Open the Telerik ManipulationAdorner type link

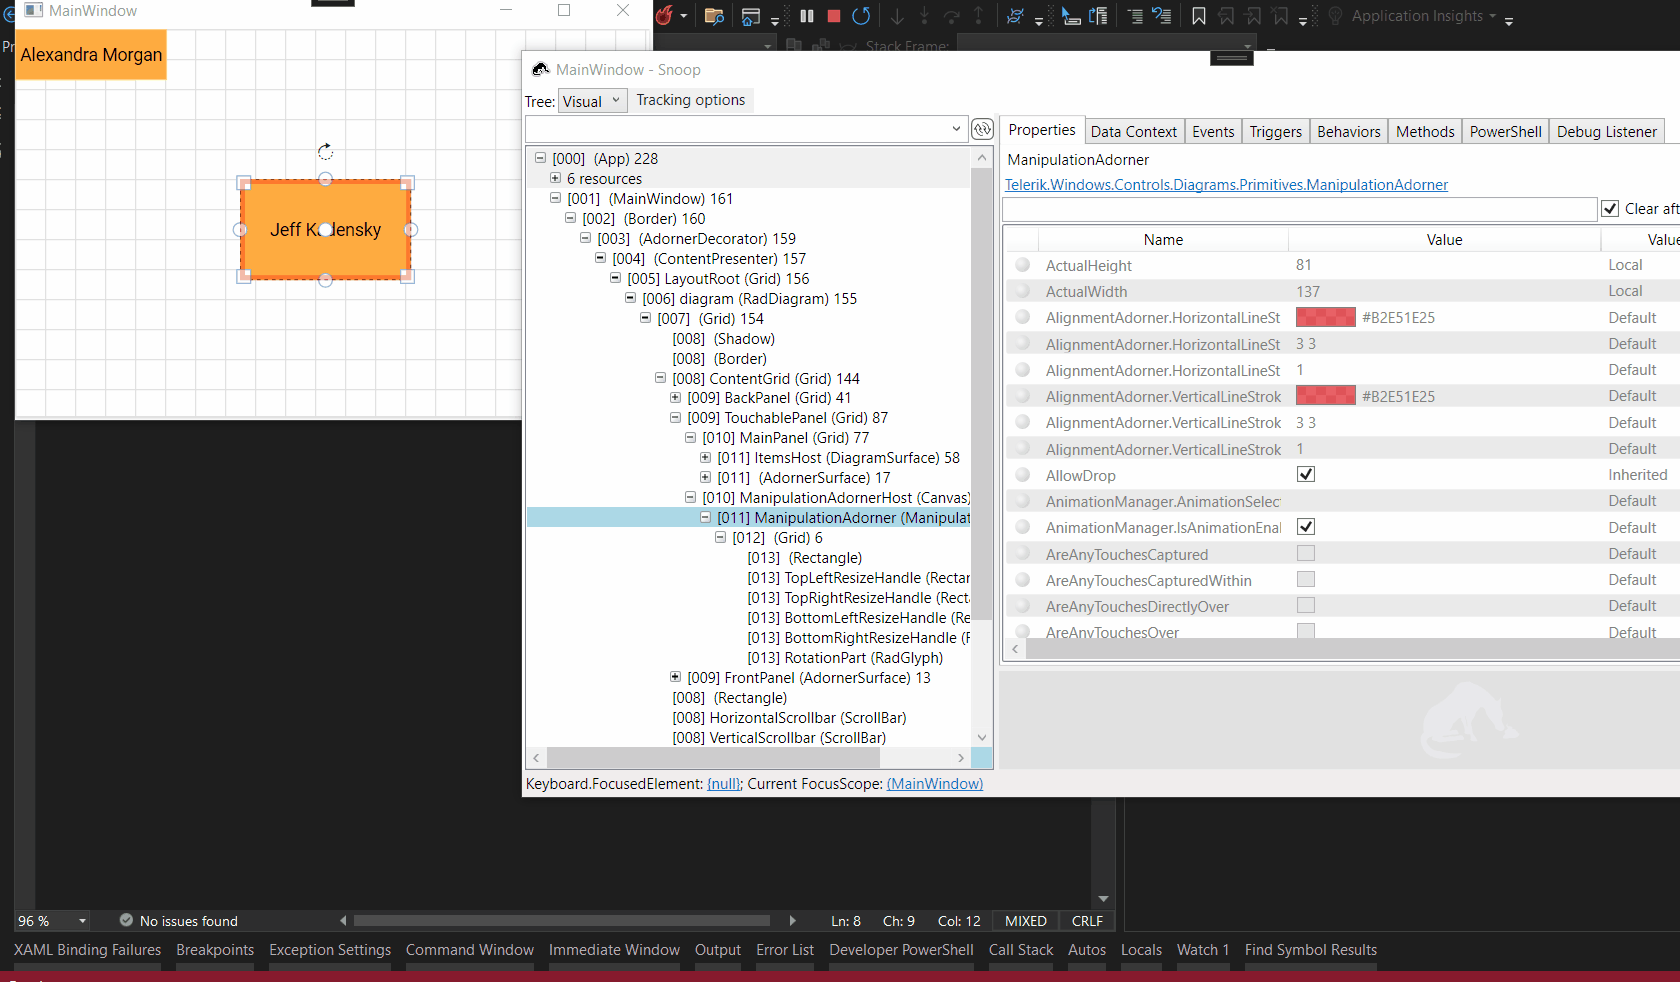click(x=1226, y=185)
